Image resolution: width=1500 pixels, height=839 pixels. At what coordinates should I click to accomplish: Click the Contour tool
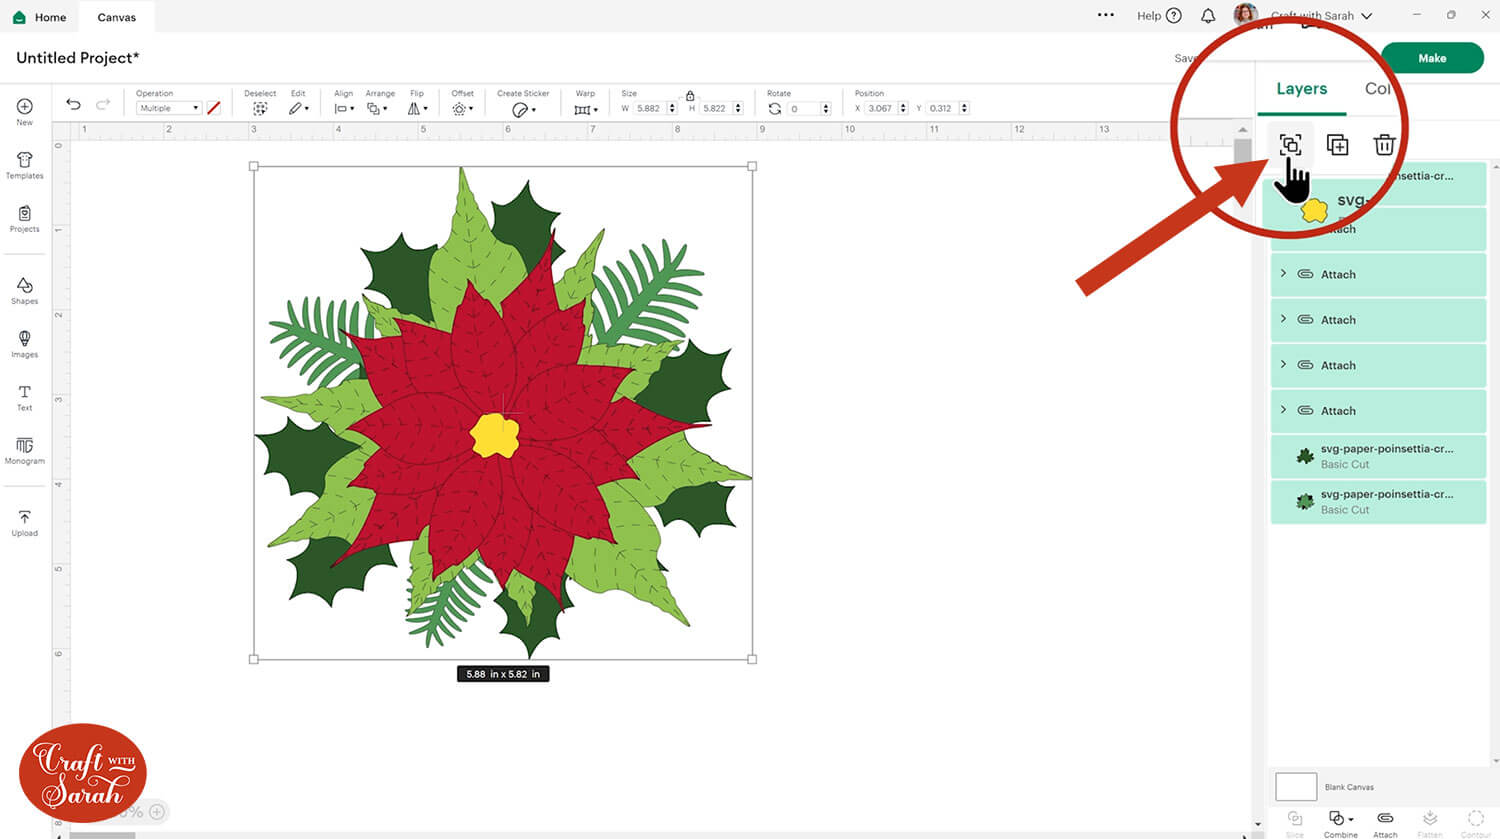click(1475, 822)
